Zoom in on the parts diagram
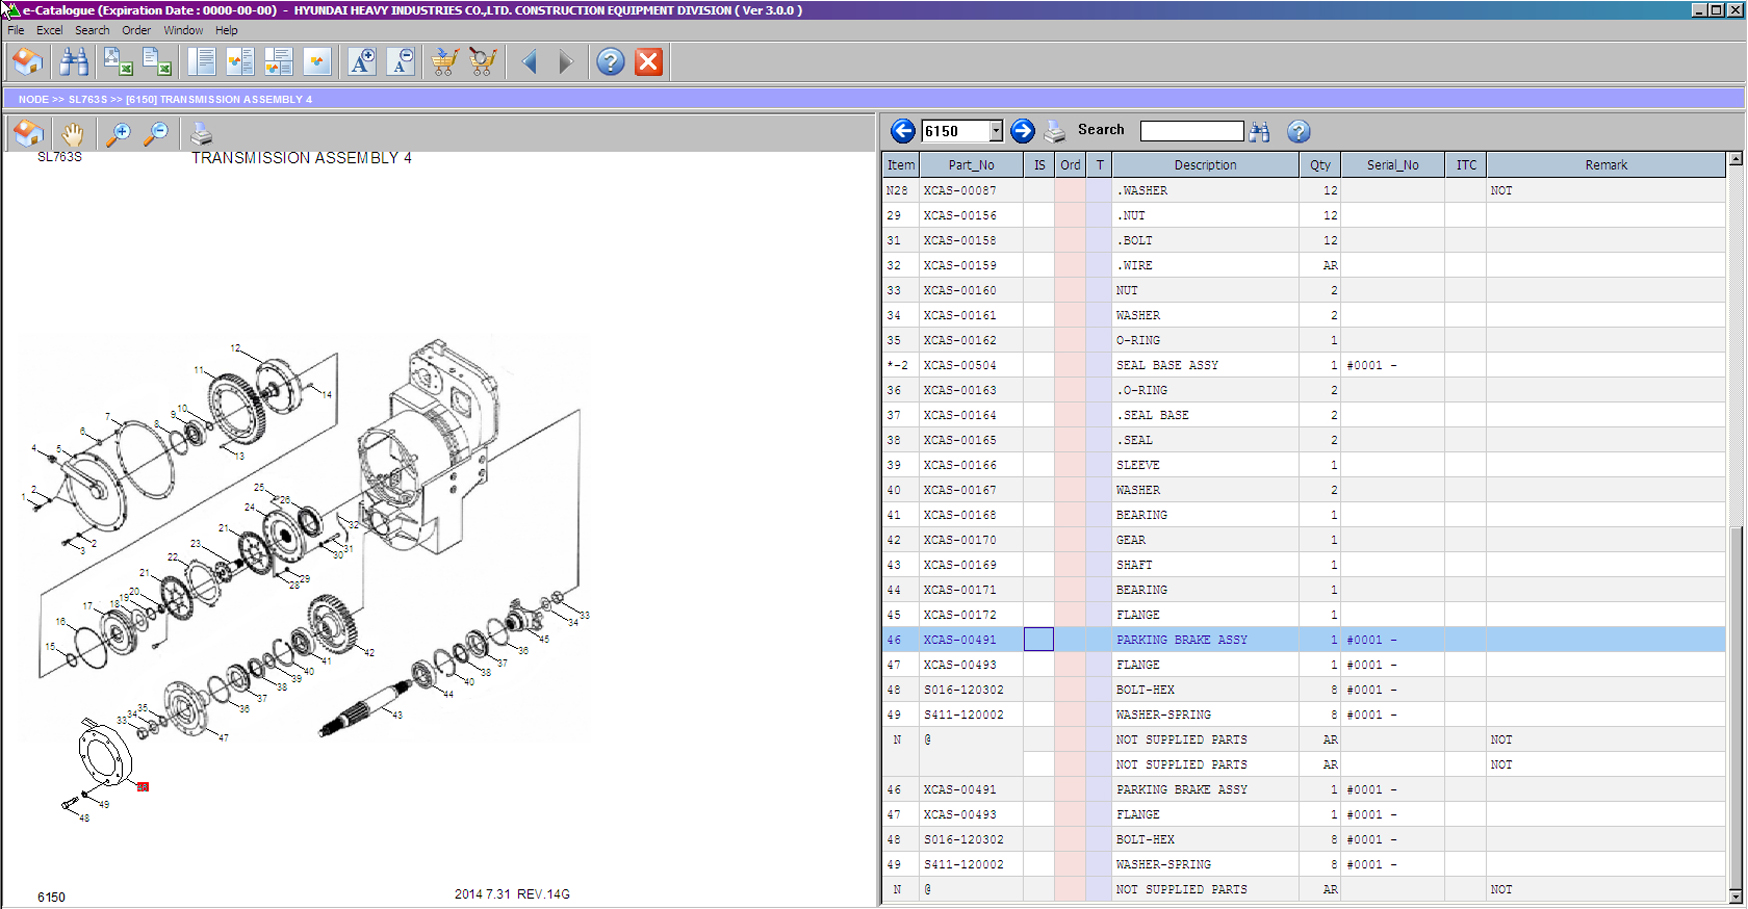This screenshot has height=909, width=1748. 119,133
